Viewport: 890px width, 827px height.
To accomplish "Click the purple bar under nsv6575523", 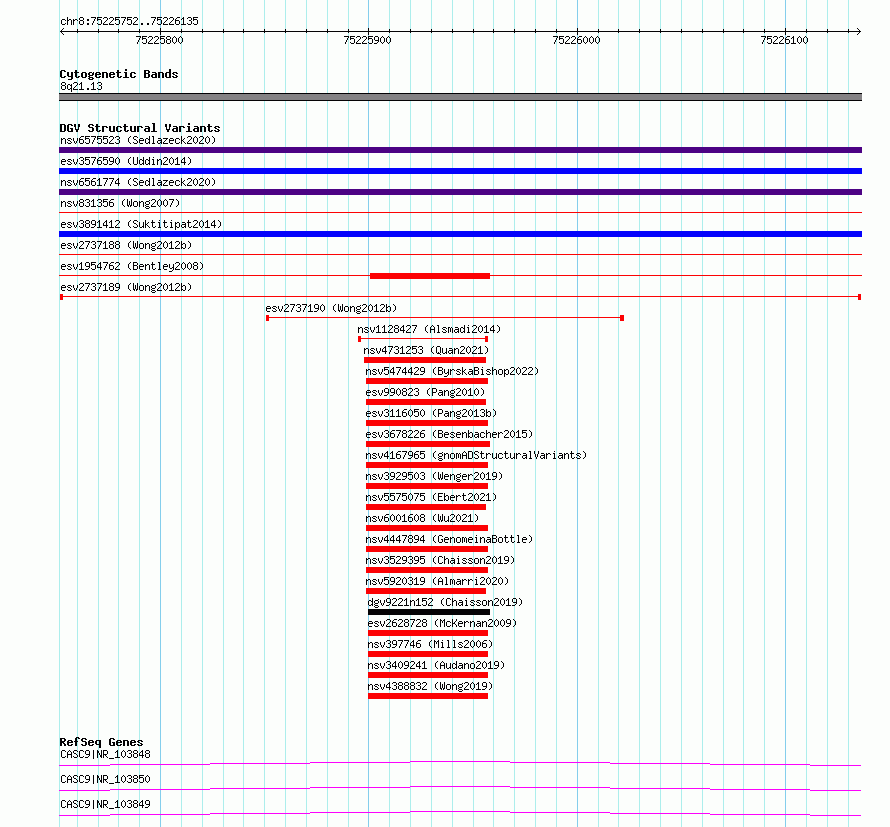I will [x=460, y=150].
